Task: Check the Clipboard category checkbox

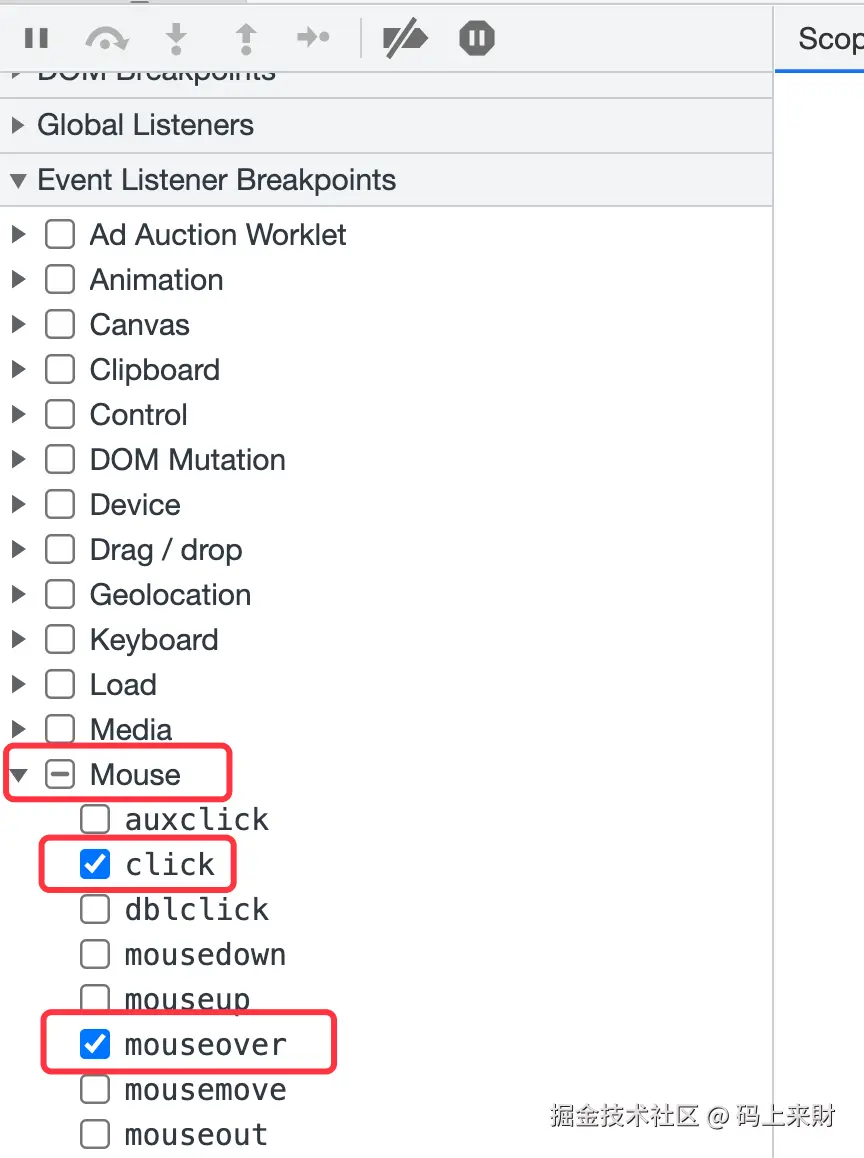Action: coord(60,370)
